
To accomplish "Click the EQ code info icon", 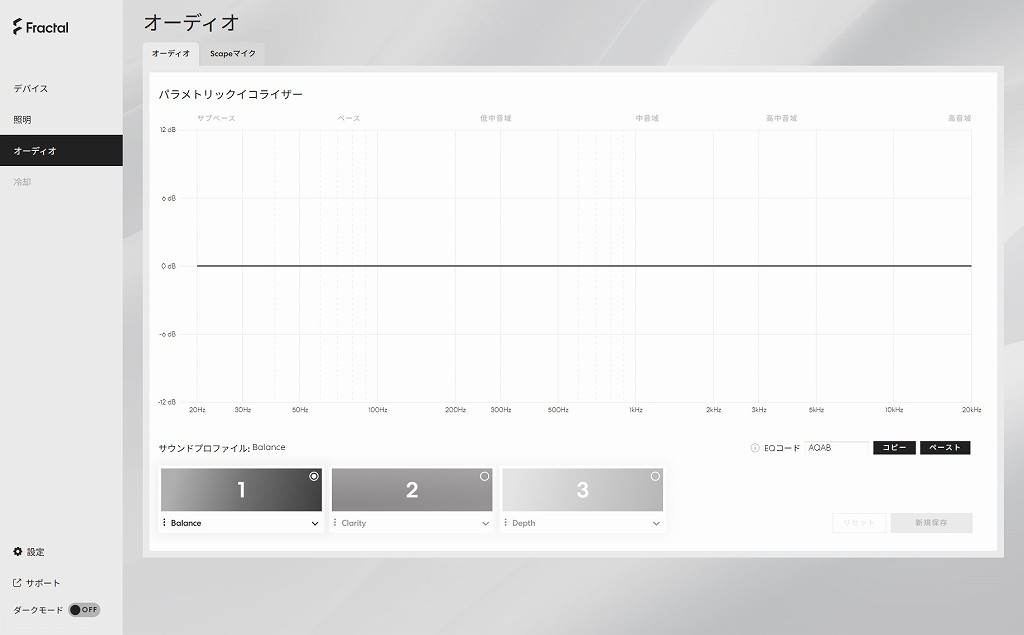I will [755, 448].
